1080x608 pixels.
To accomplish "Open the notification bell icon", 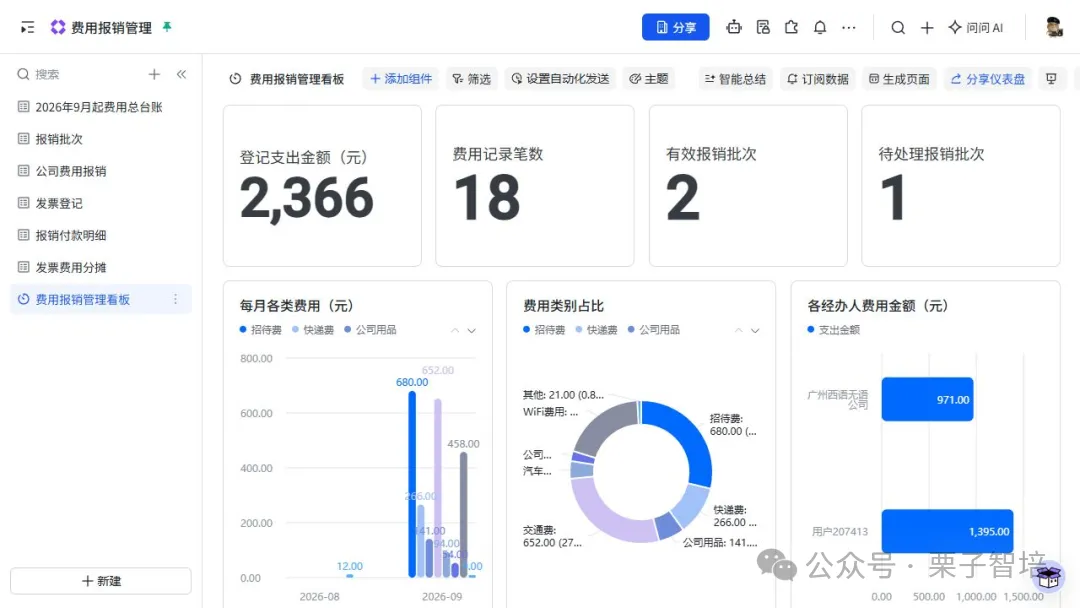I will [820, 28].
